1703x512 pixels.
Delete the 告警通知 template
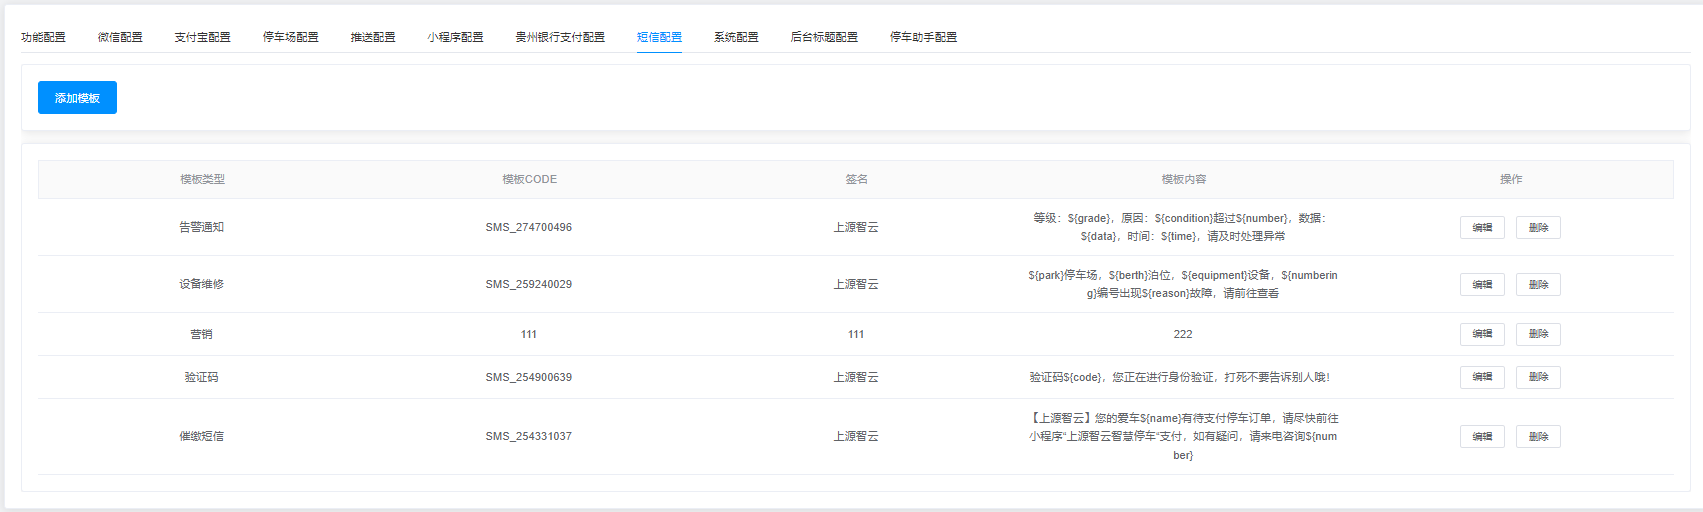pyautogui.click(x=1538, y=228)
